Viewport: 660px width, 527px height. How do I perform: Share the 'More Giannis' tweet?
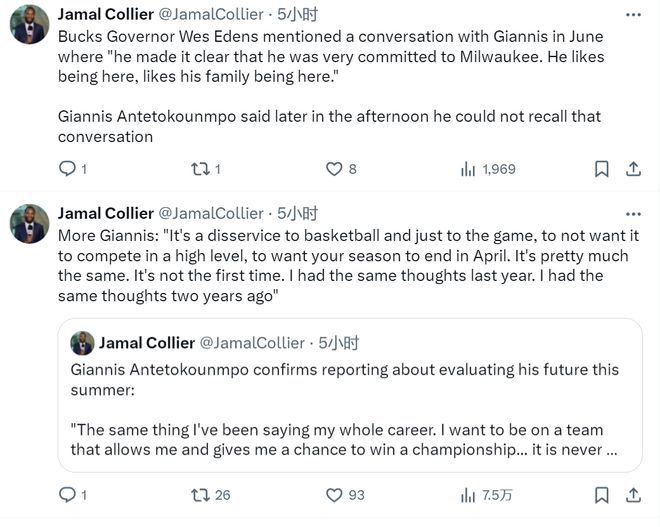coord(632,495)
